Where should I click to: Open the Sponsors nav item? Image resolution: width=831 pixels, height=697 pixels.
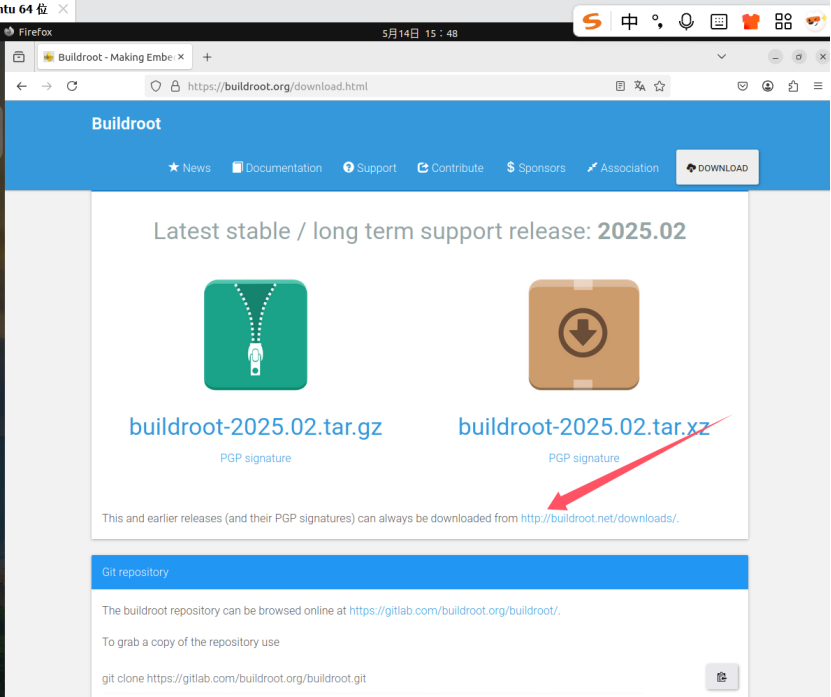pos(536,168)
